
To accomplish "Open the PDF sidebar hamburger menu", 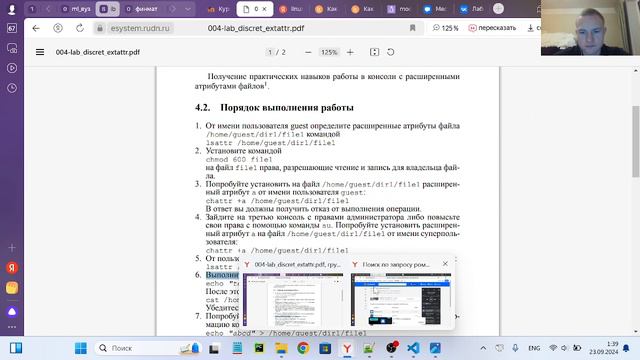I will tap(40, 52).
